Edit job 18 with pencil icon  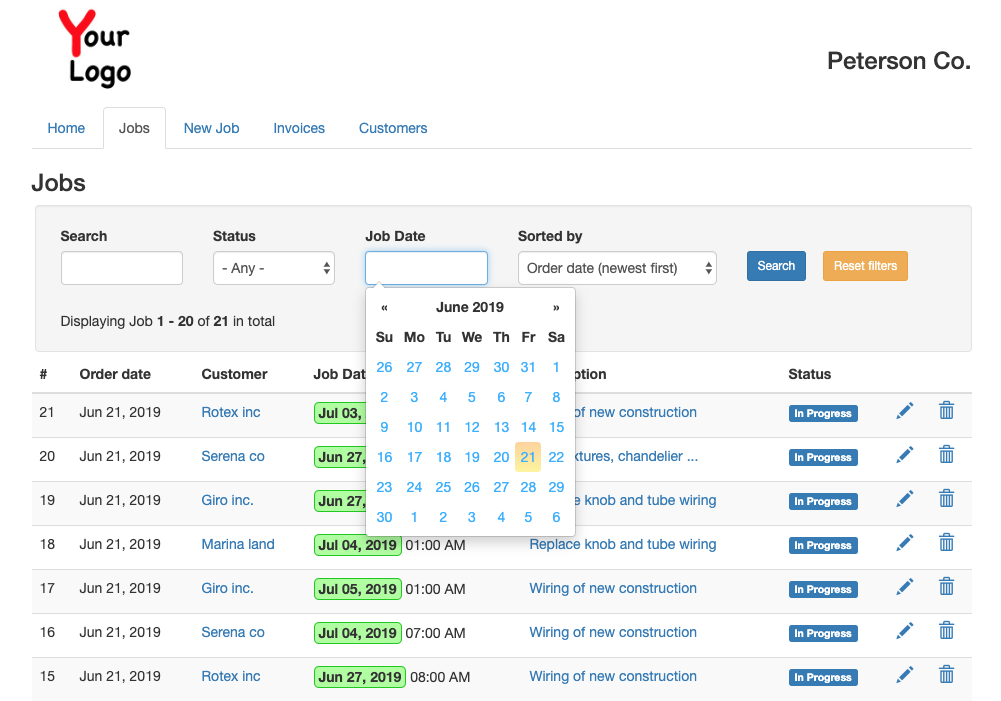pyautogui.click(x=905, y=543)
